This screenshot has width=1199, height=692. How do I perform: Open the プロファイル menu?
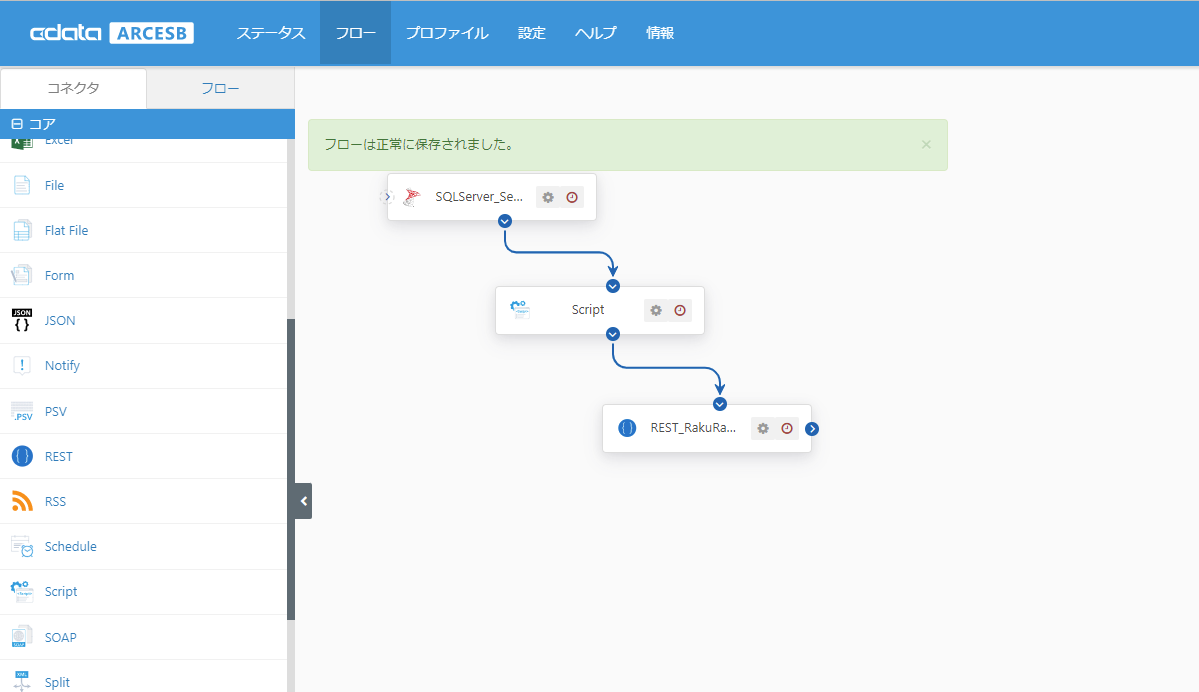pos(447,33)
